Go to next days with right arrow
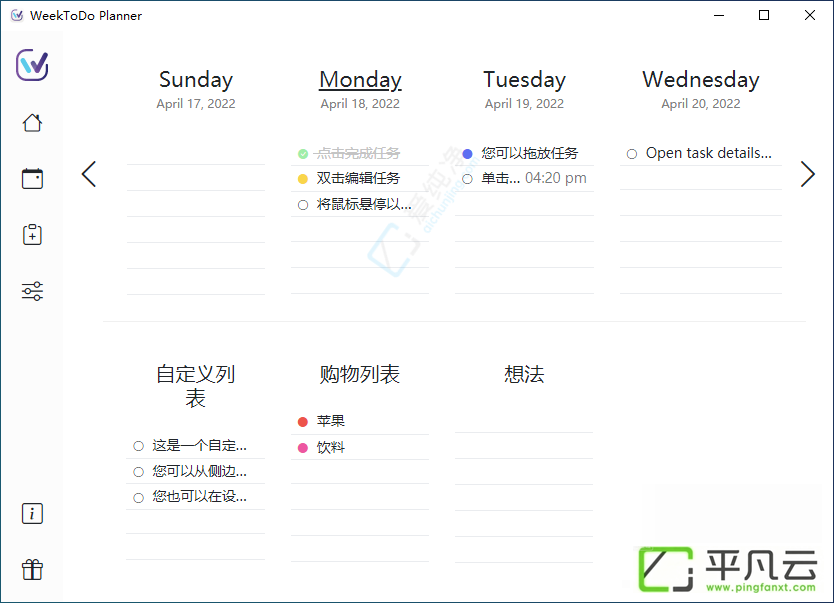 tap(807, 174)
